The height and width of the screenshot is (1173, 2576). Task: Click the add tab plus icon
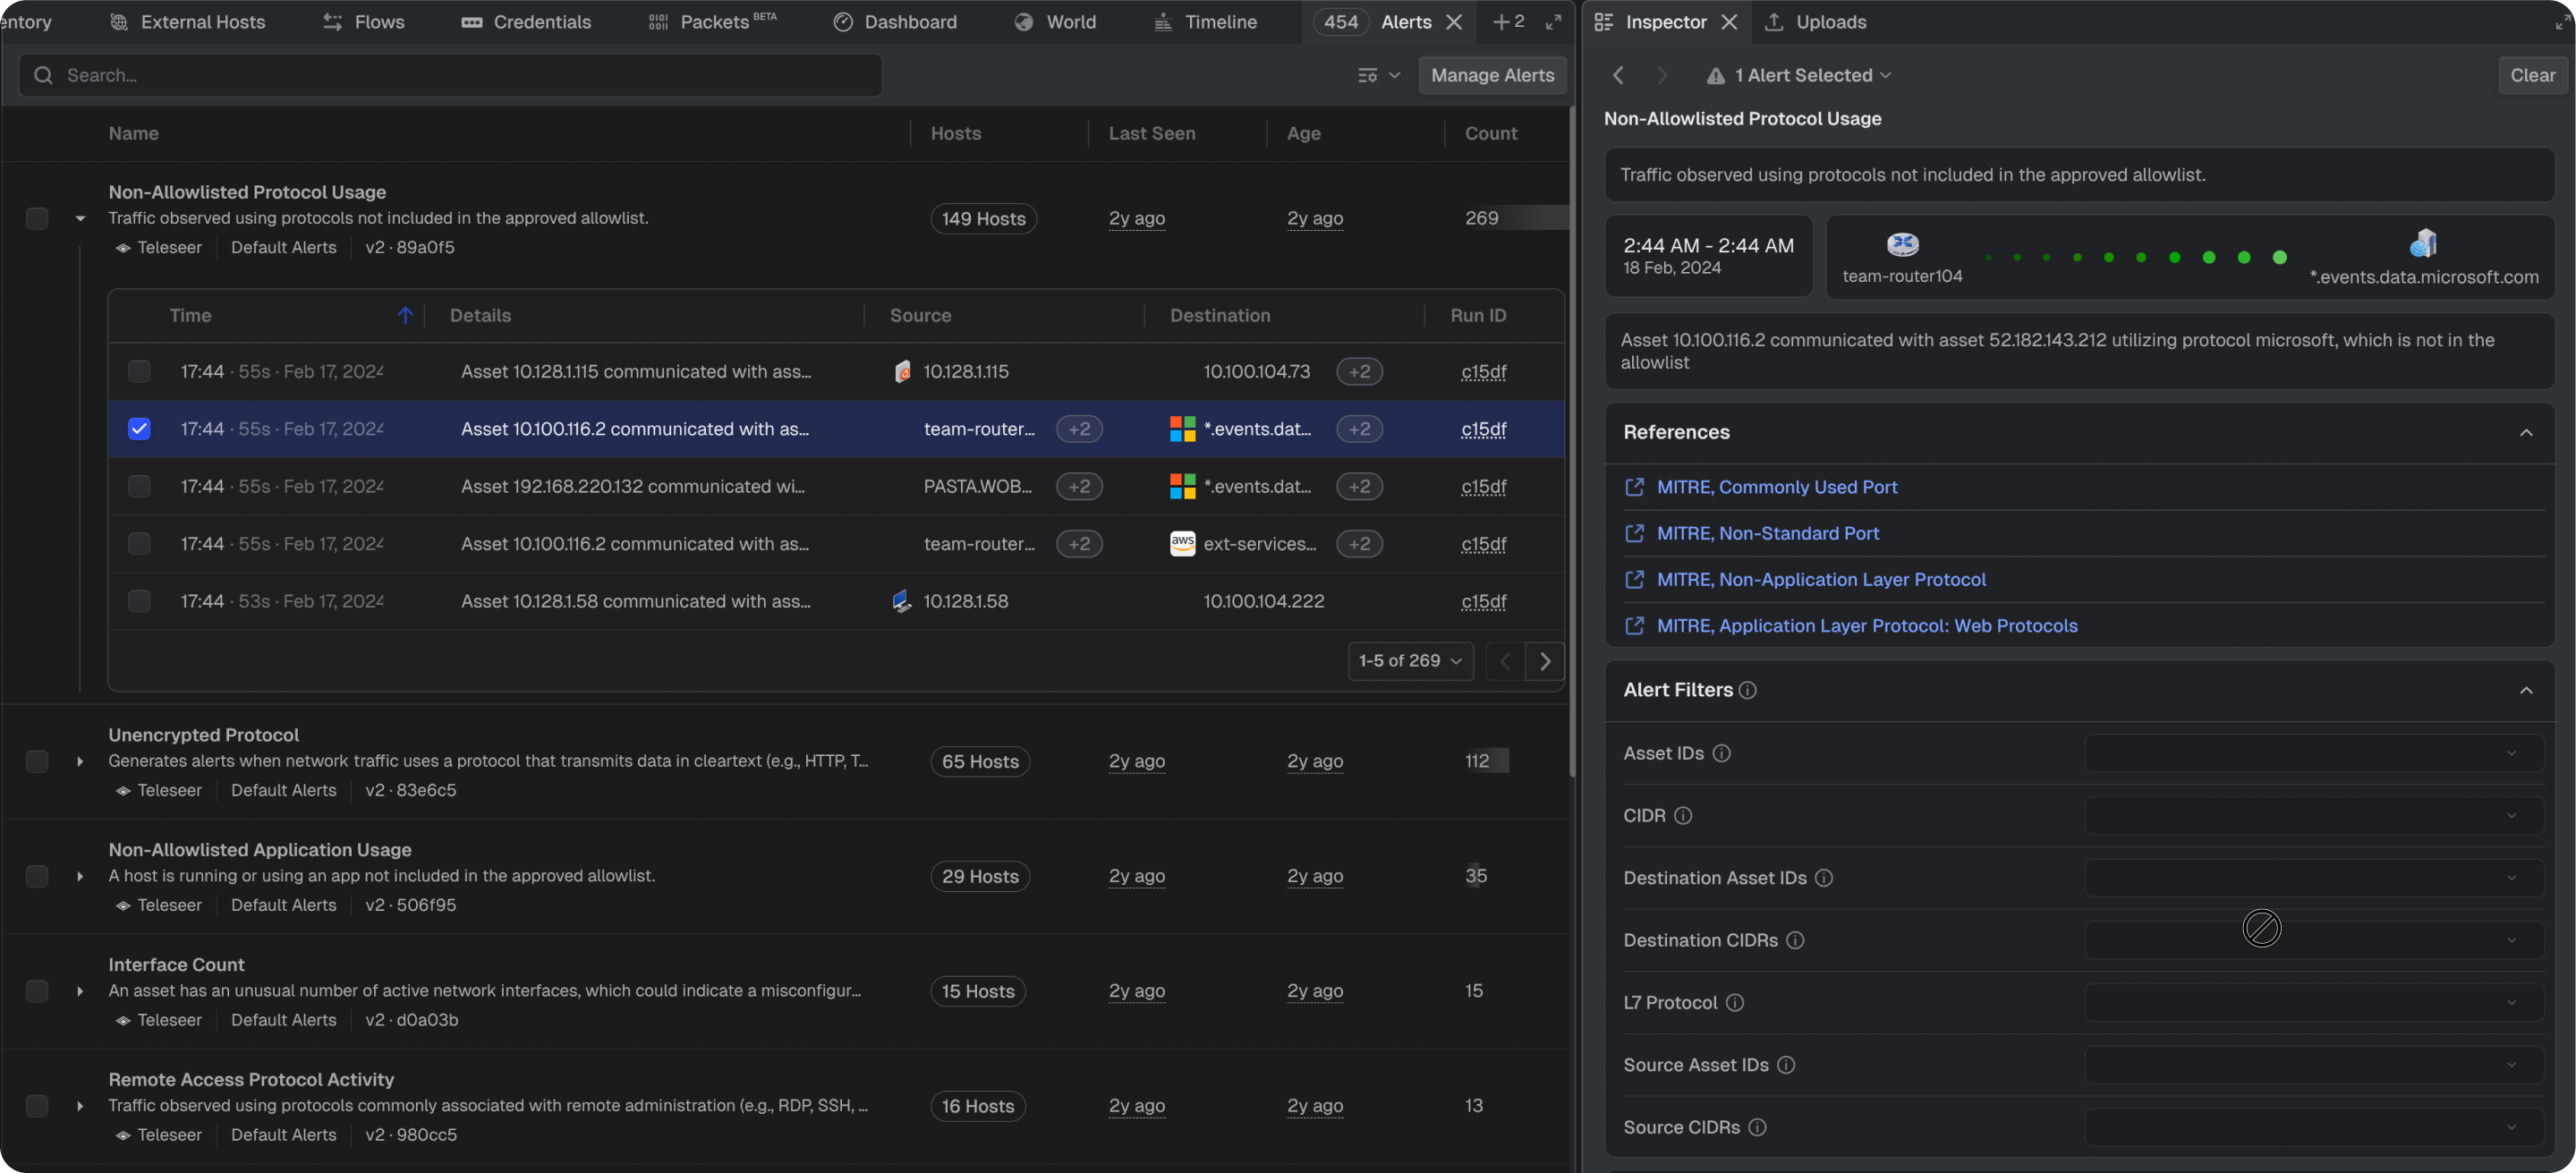1501,21
